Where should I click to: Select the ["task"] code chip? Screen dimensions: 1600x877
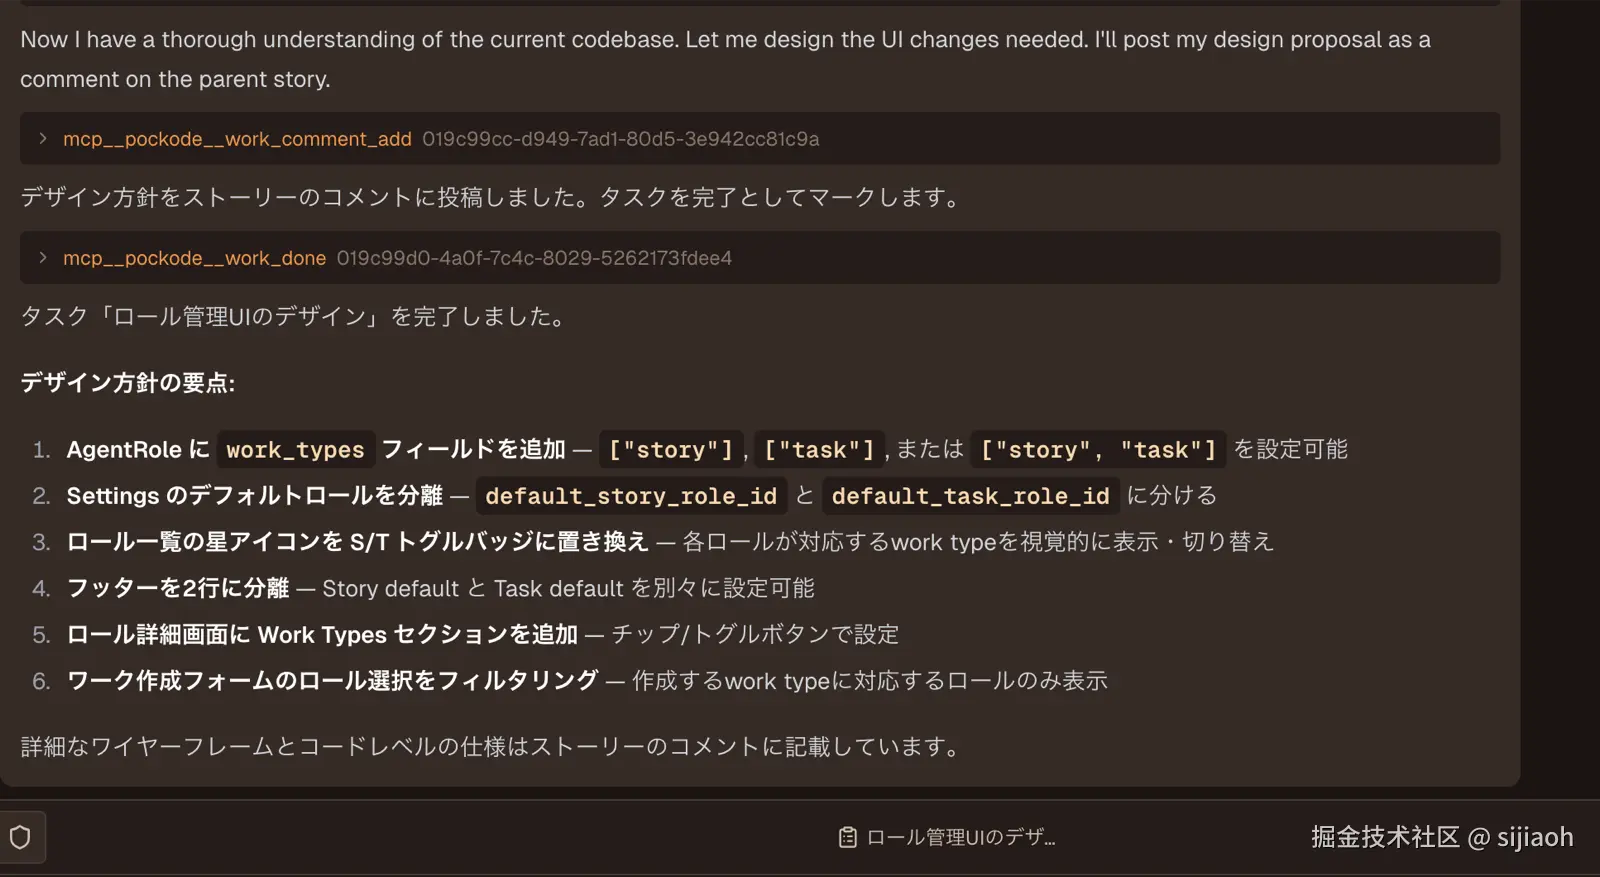[819, 449]
